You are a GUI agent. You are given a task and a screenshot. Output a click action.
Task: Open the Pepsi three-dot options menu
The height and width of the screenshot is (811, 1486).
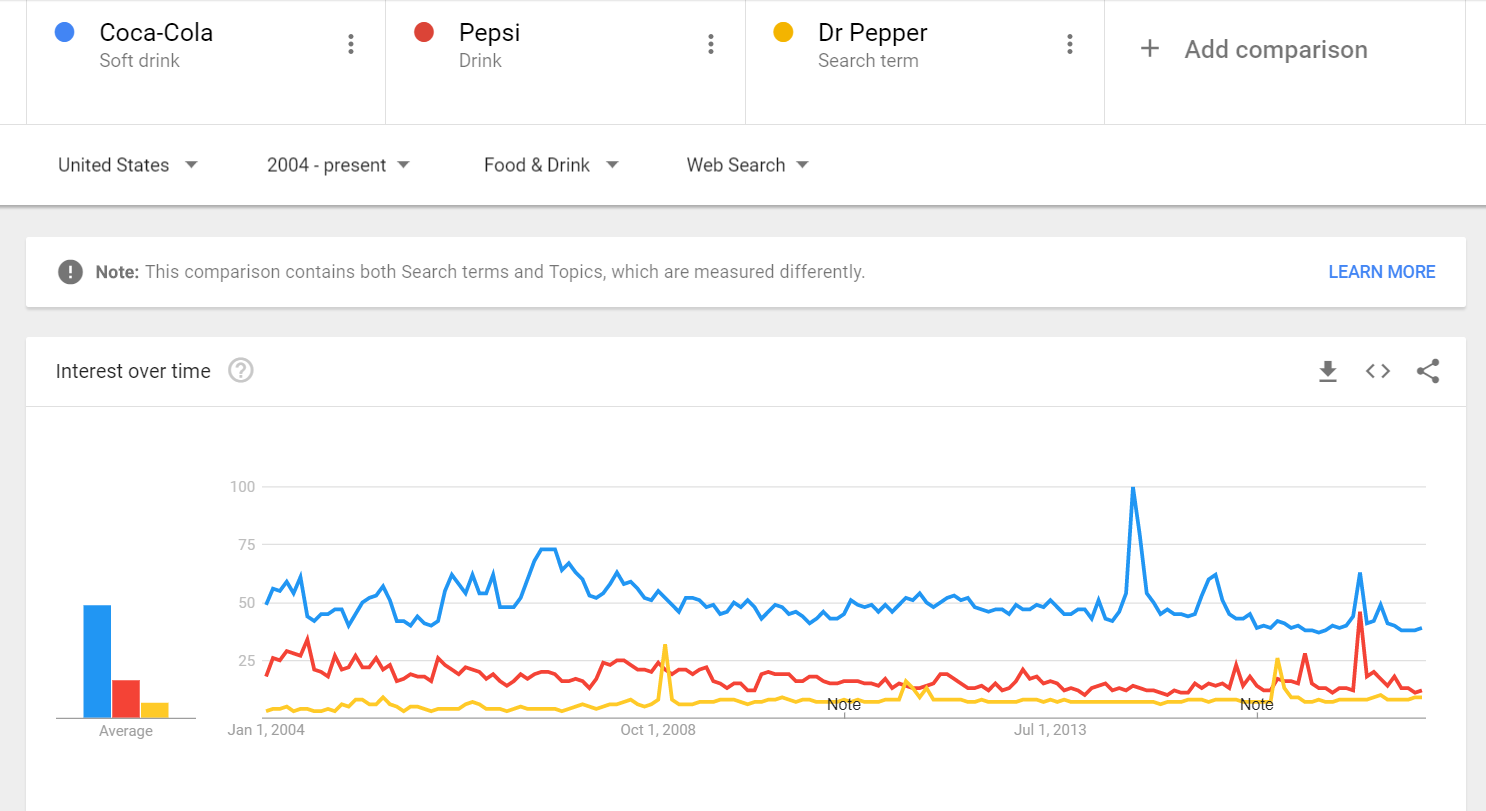pos(711,44)
